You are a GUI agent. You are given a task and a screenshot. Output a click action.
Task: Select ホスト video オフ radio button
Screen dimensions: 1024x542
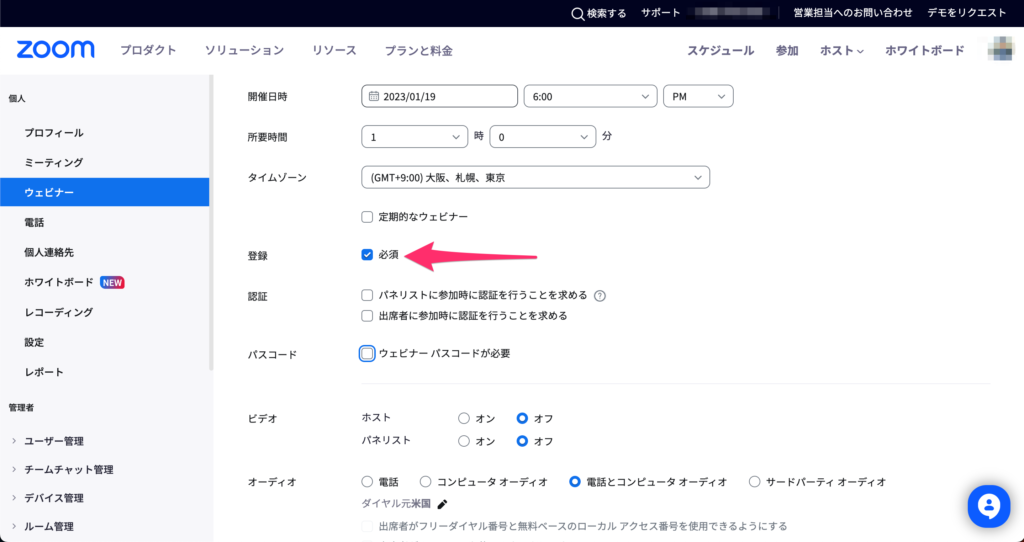click(x=522, y=419)
